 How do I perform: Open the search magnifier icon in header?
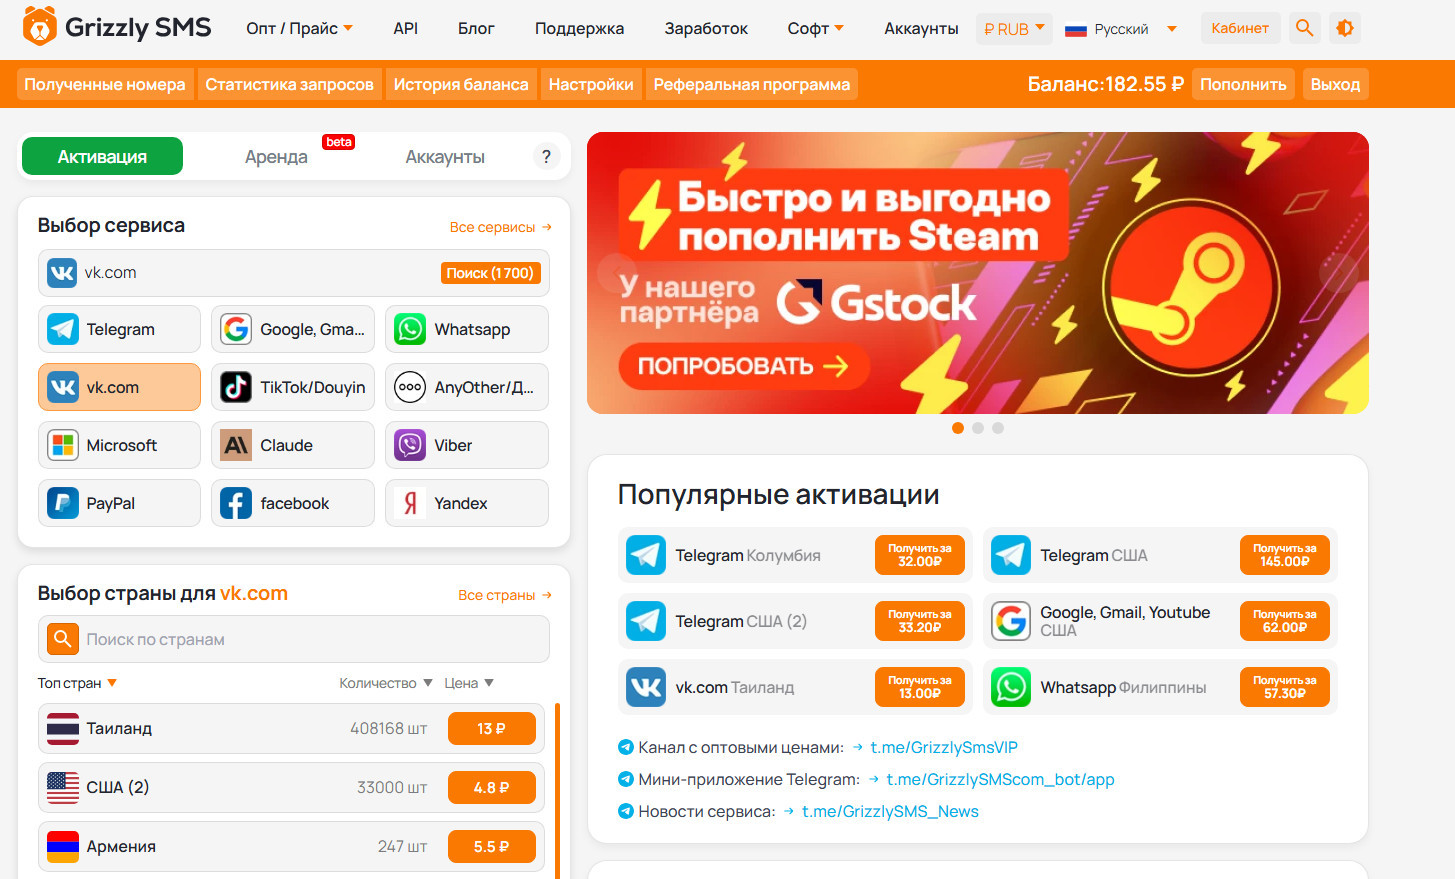click(x=1304, y=28)
